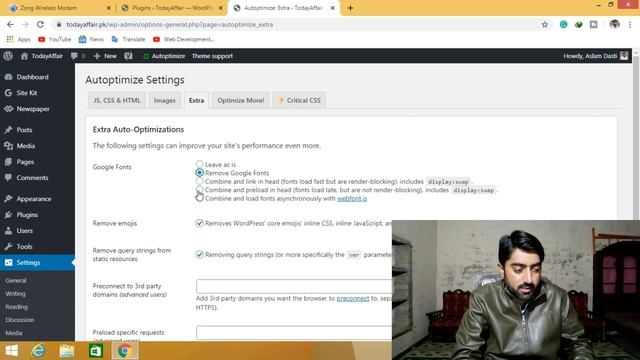Image resolution: width=640 pixels, height=360 pixels.
Task: Open Translate bookmark
Action: [129, 39]
